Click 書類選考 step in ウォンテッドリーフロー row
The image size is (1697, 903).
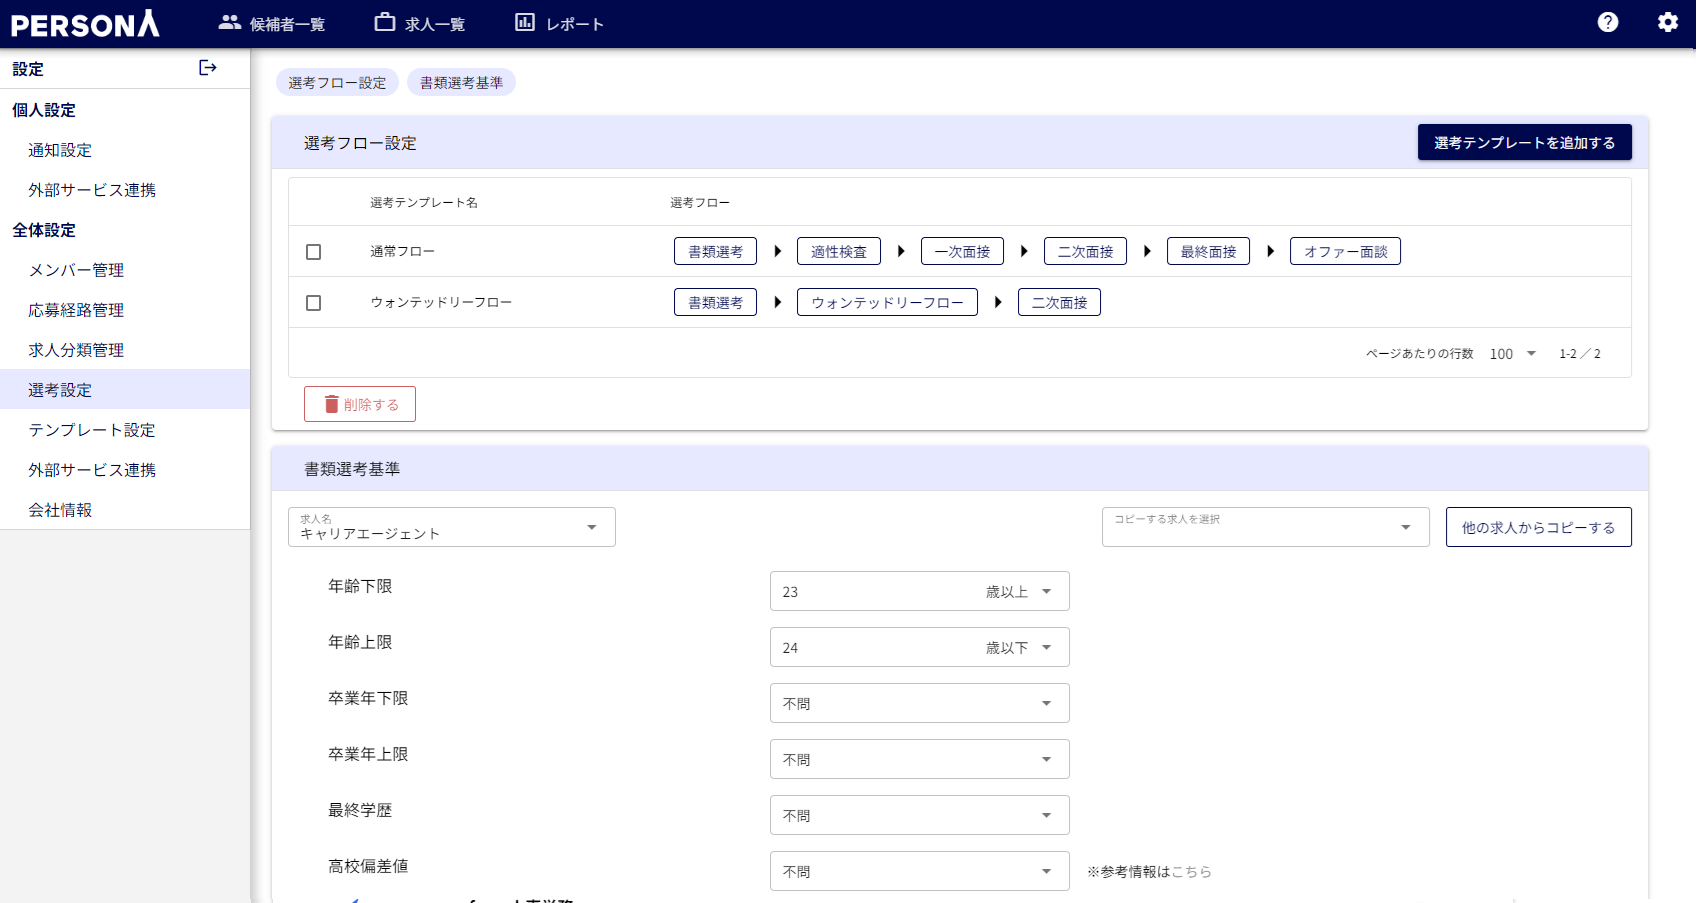pos(715,302)
